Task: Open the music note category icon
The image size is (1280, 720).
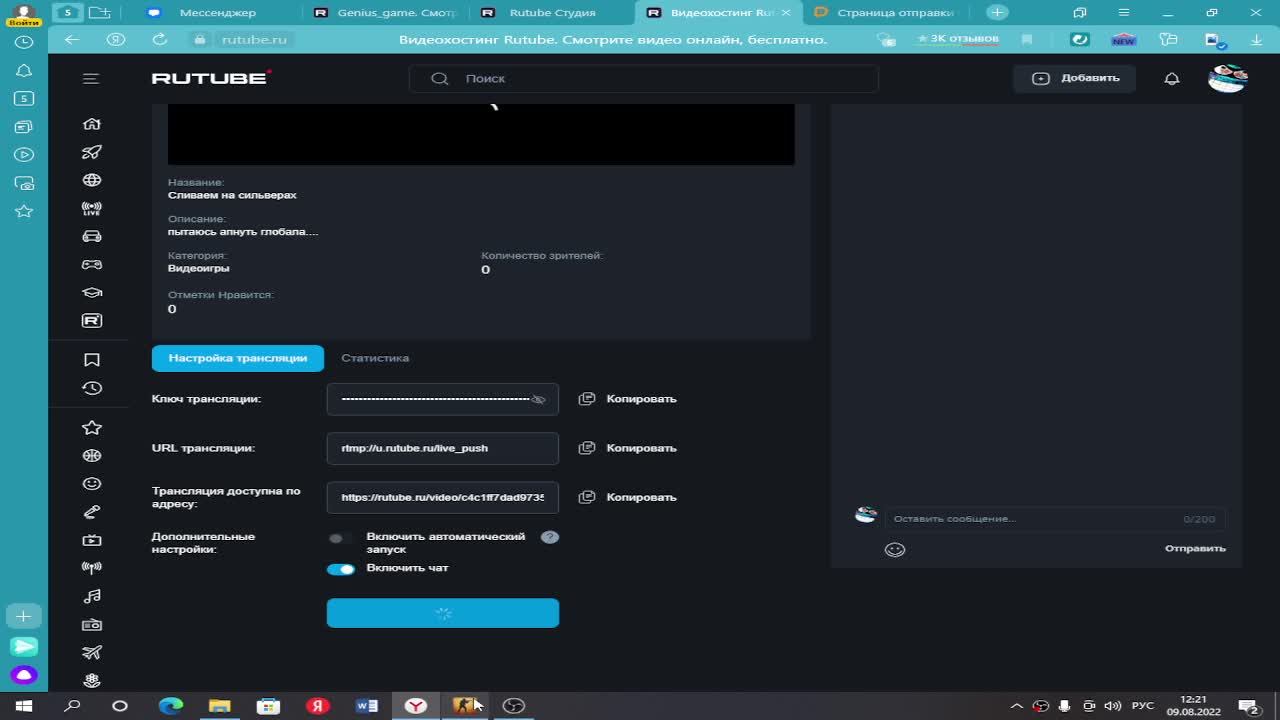Action: tap(92, 596)
